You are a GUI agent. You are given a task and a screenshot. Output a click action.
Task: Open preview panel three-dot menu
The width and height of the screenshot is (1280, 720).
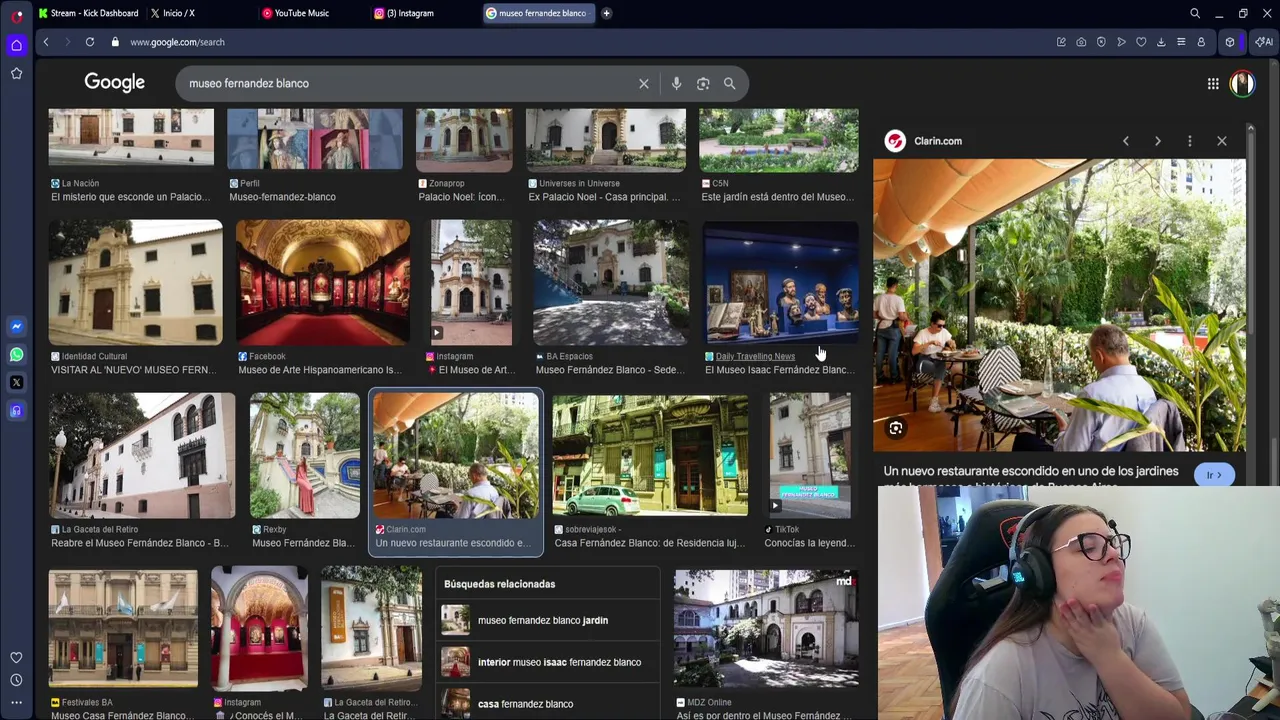pos(1190,141)
